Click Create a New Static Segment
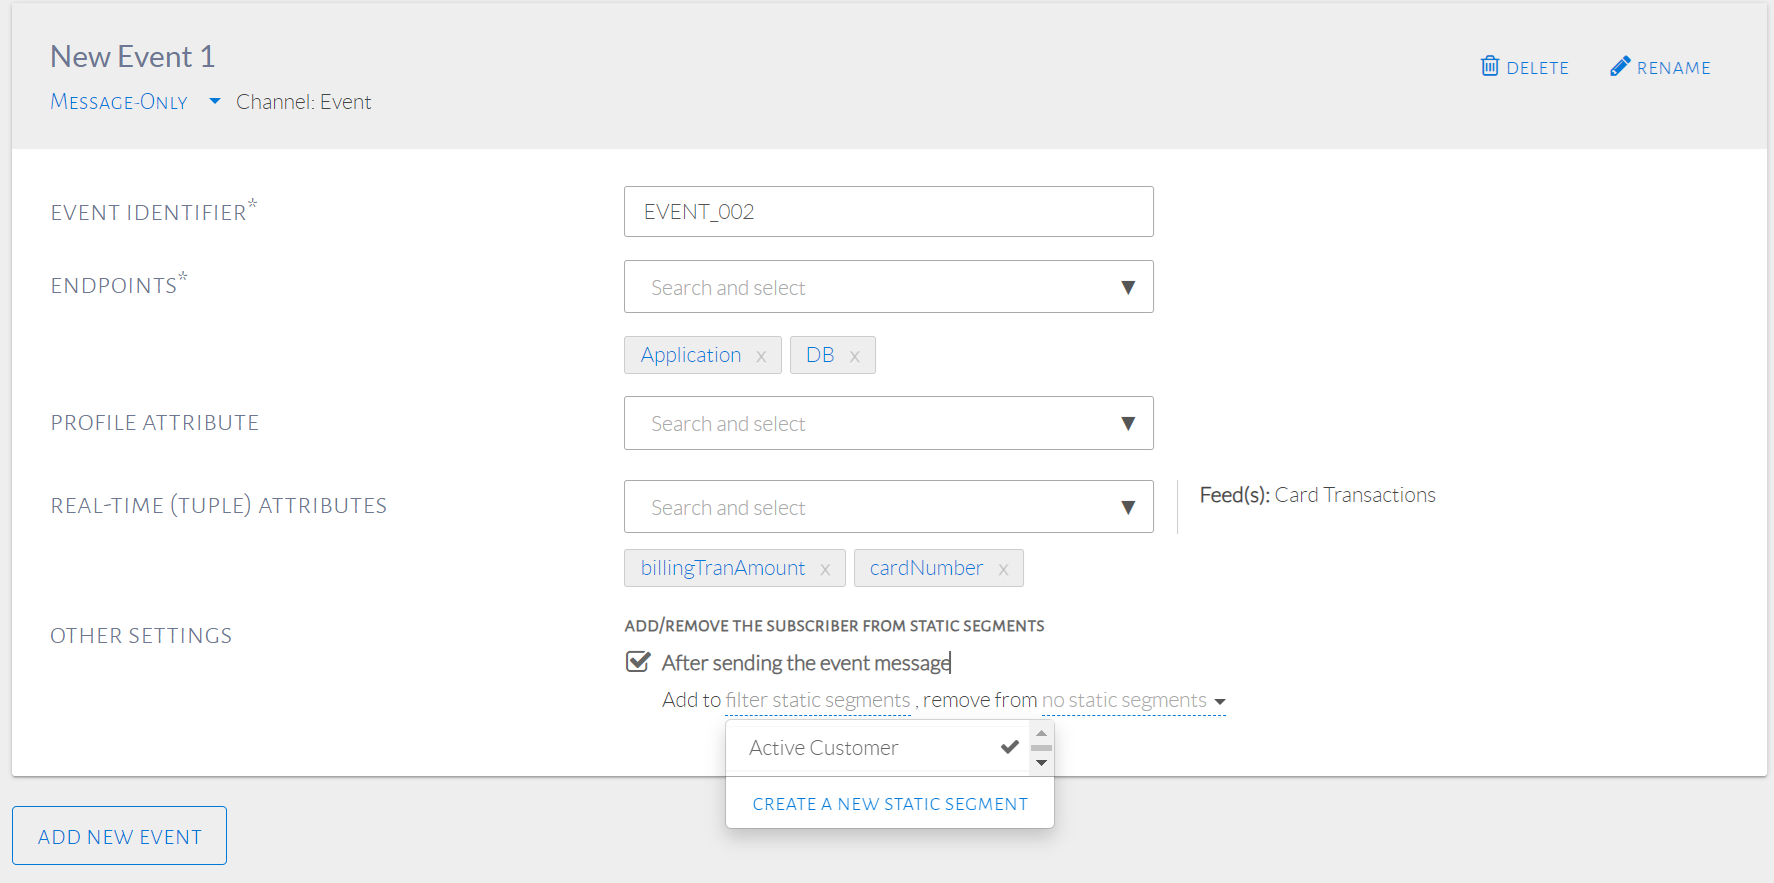Image resolution: width=1774 pixels, height=883 pixels. 889,804
